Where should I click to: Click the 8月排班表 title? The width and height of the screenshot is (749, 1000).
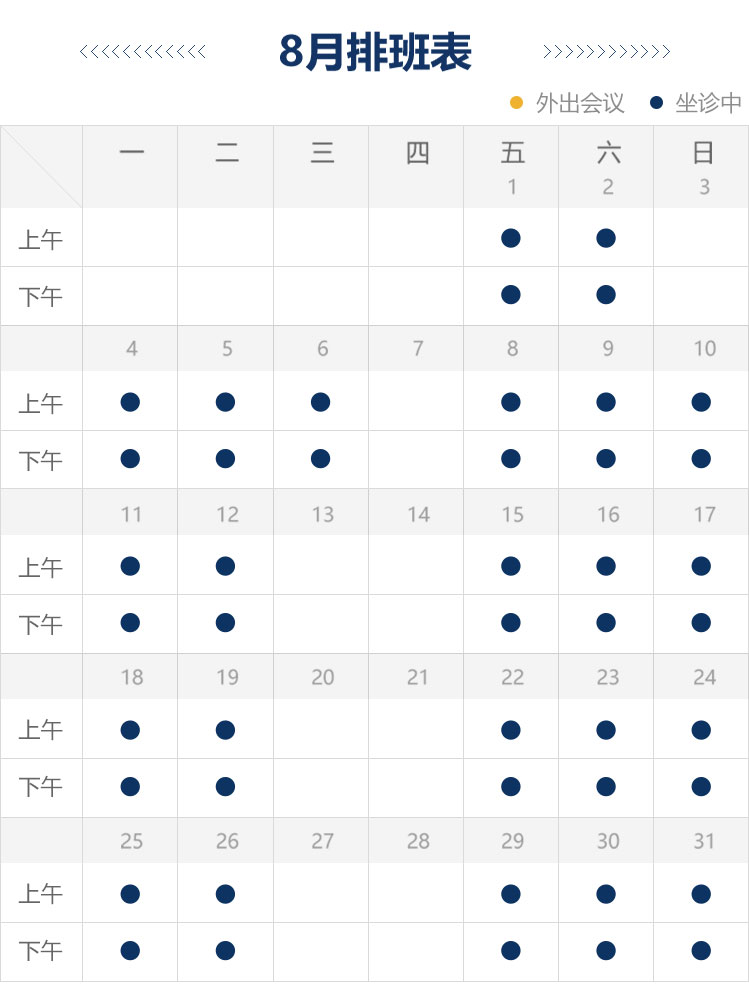tap(375, 52)
